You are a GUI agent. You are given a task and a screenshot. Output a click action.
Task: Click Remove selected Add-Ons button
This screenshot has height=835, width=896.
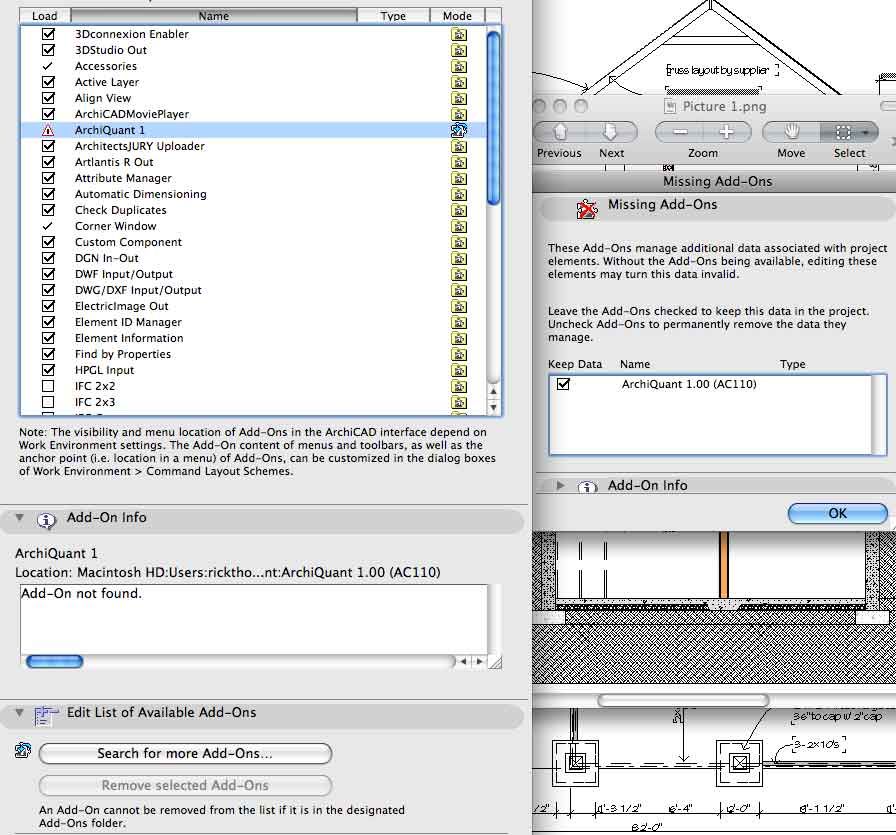click(x=185, y=785)
